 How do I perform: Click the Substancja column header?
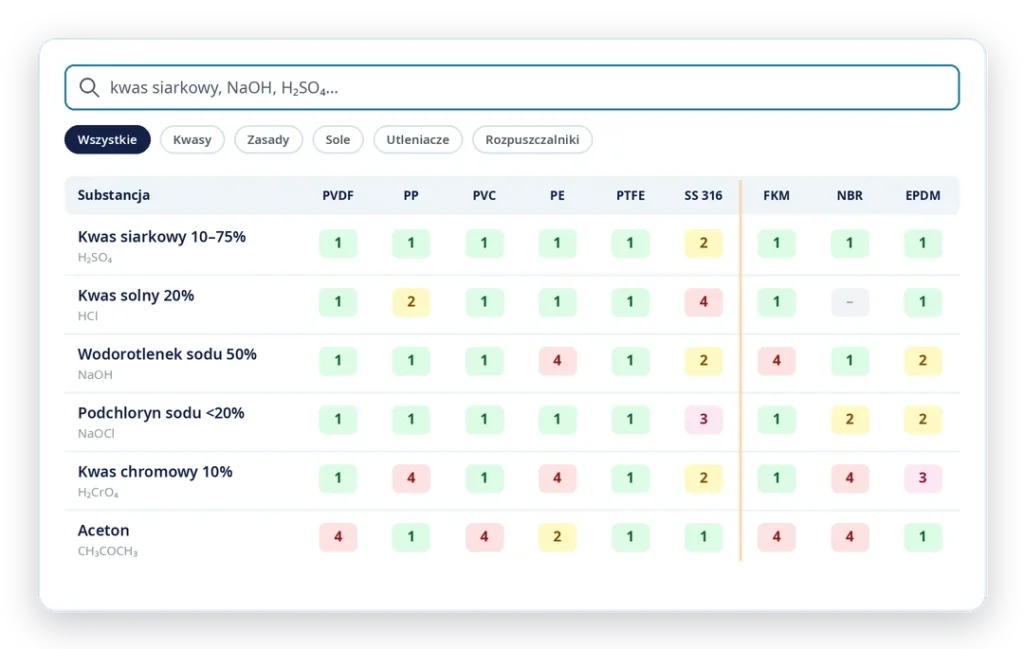point(114,195)
